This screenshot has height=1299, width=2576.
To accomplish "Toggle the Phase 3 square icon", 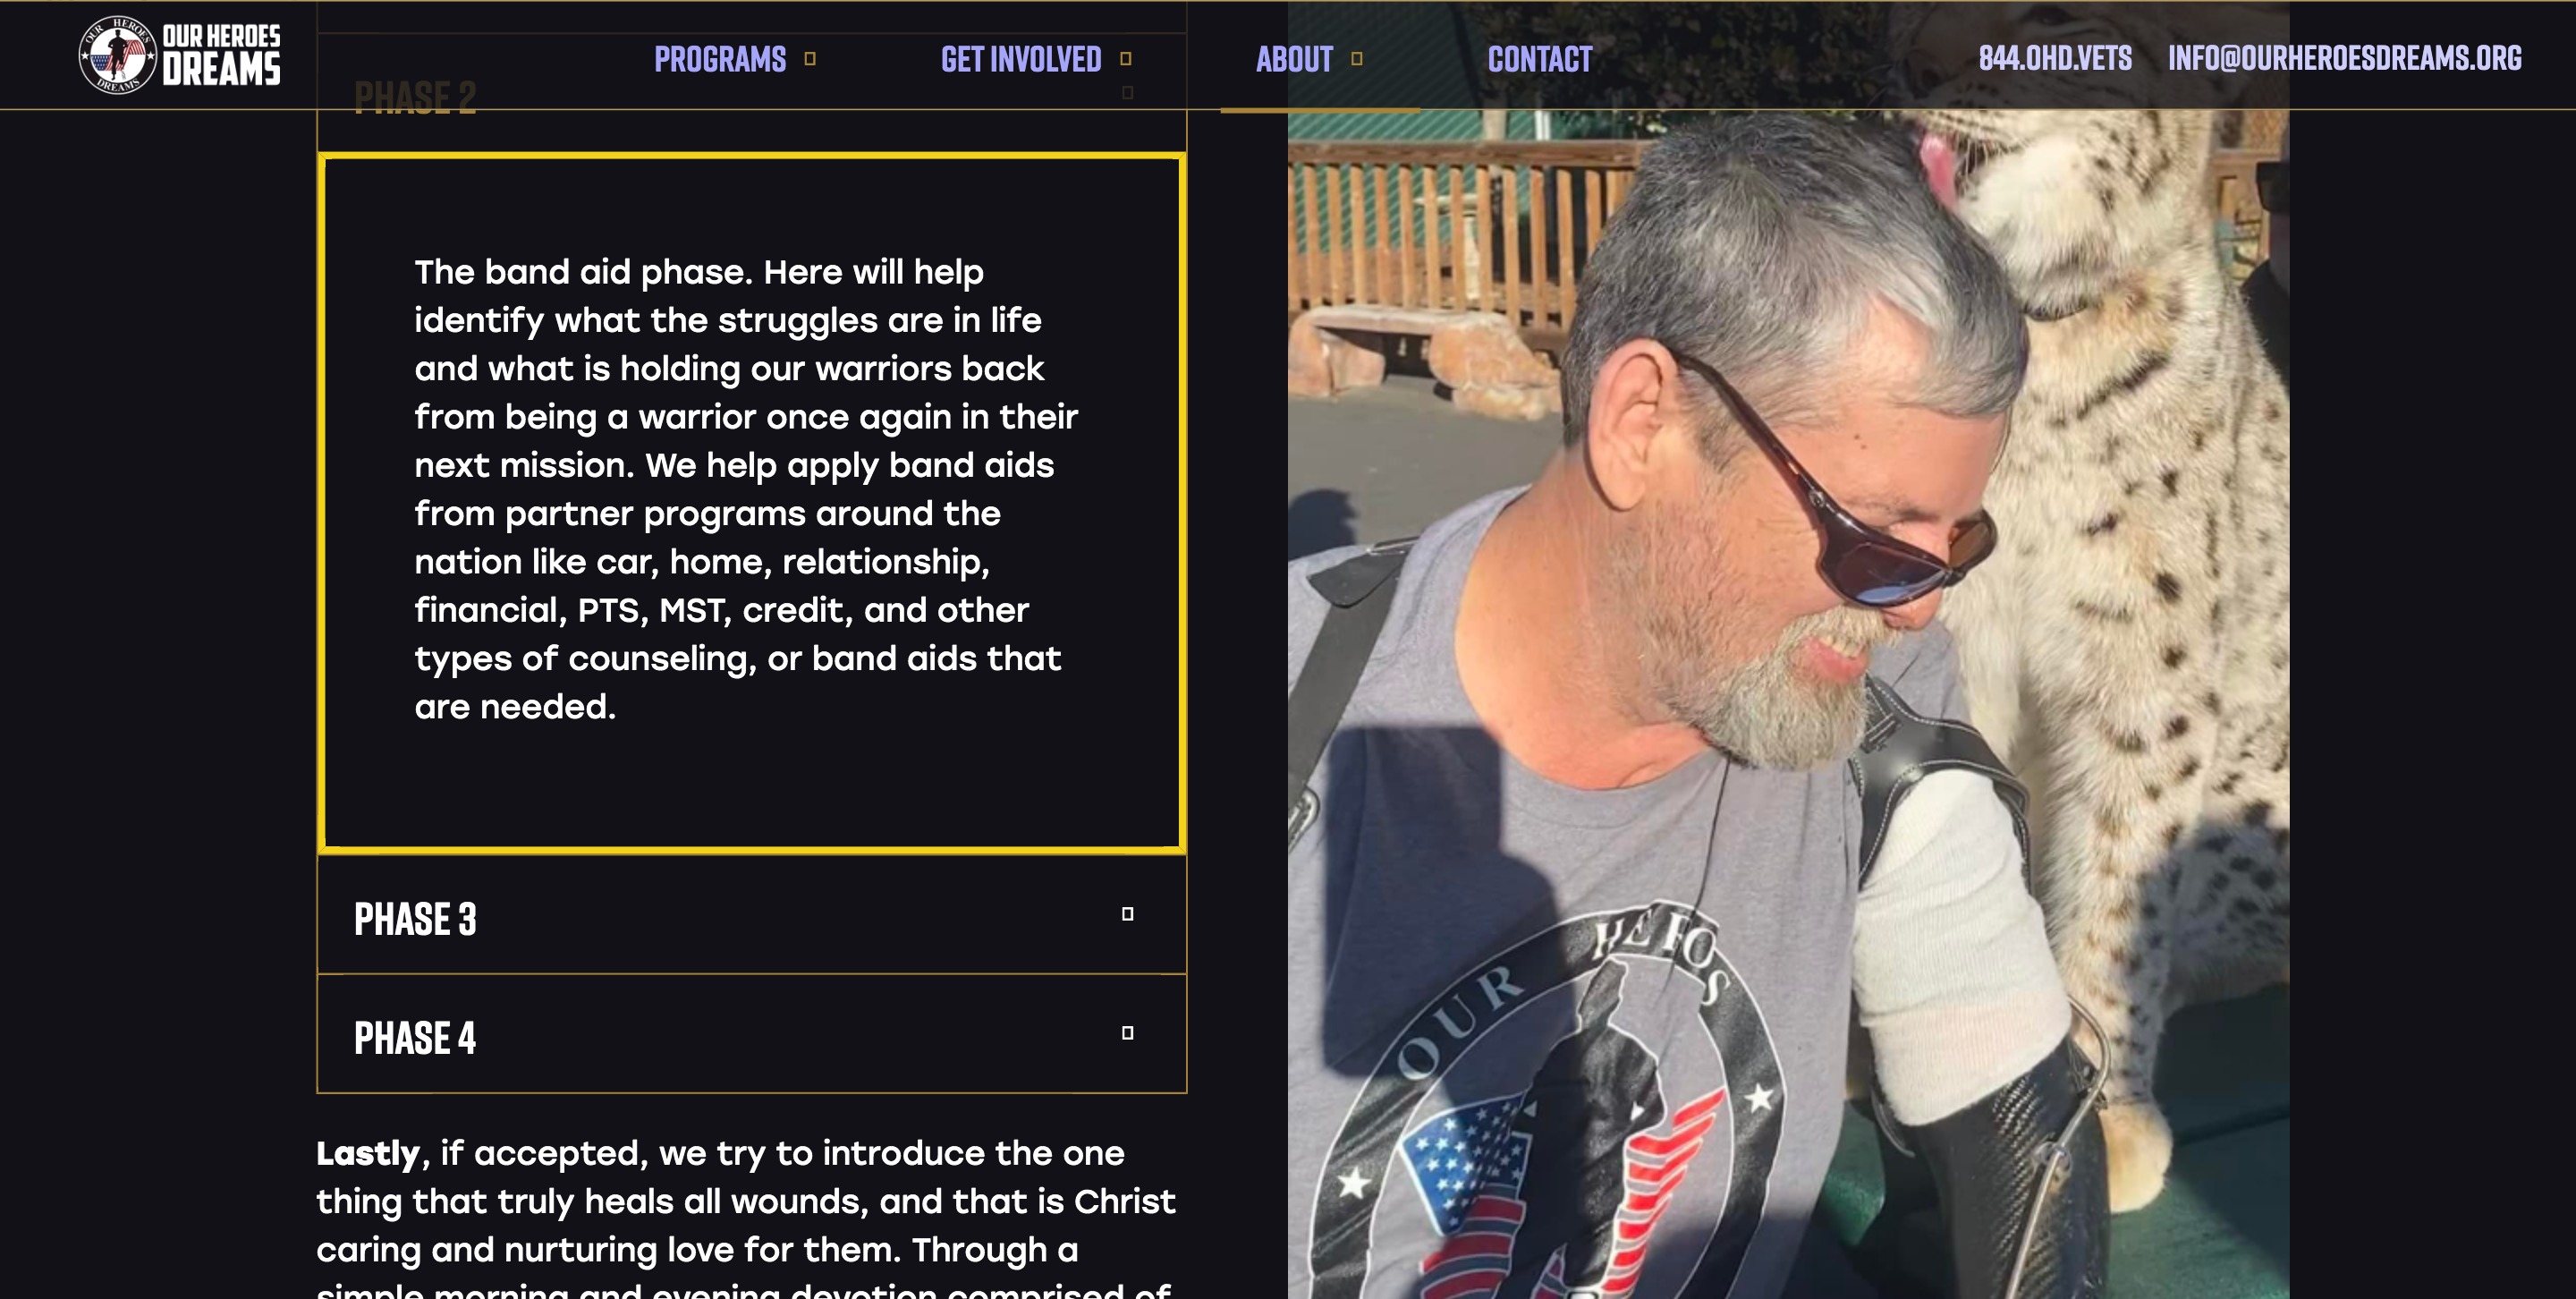I will (1127, 914).
